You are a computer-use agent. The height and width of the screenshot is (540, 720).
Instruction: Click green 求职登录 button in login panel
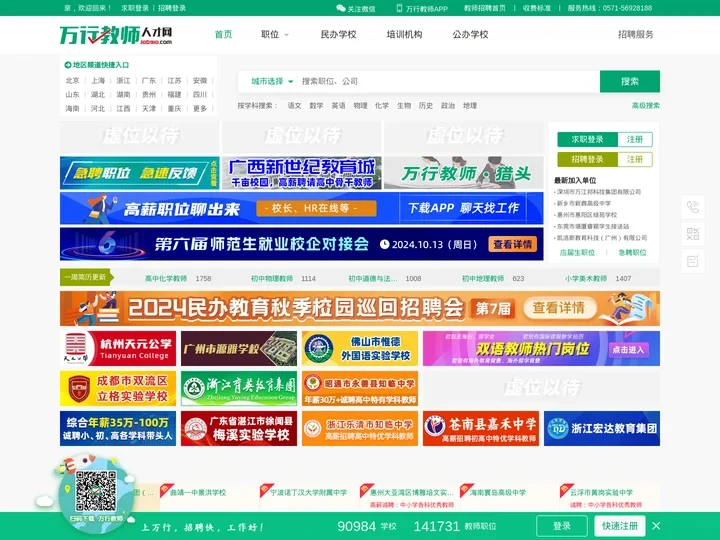click(x=587, y=139)
